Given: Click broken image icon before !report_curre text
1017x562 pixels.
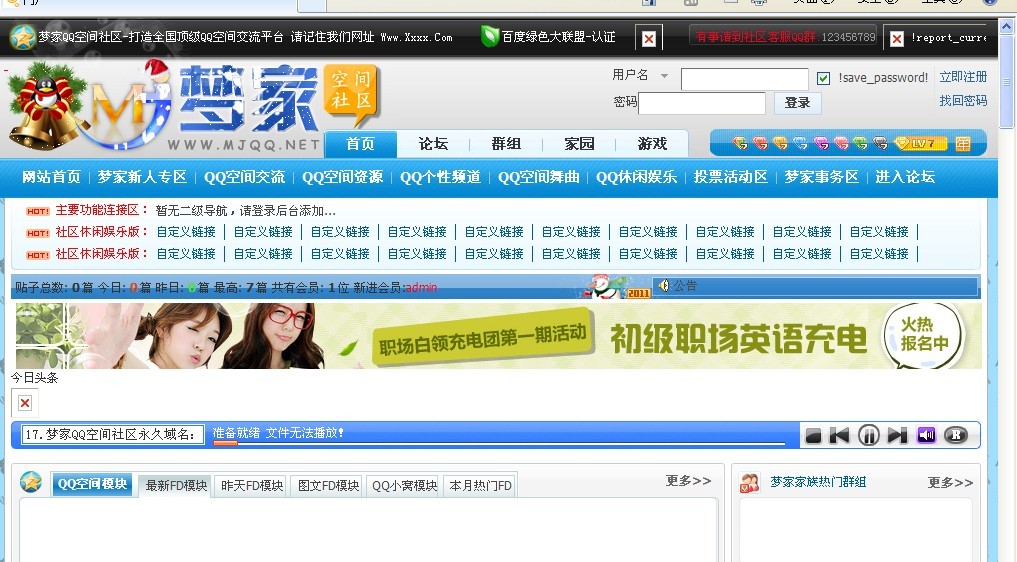Looking at the screenshot, I should [x=896, y=39].
